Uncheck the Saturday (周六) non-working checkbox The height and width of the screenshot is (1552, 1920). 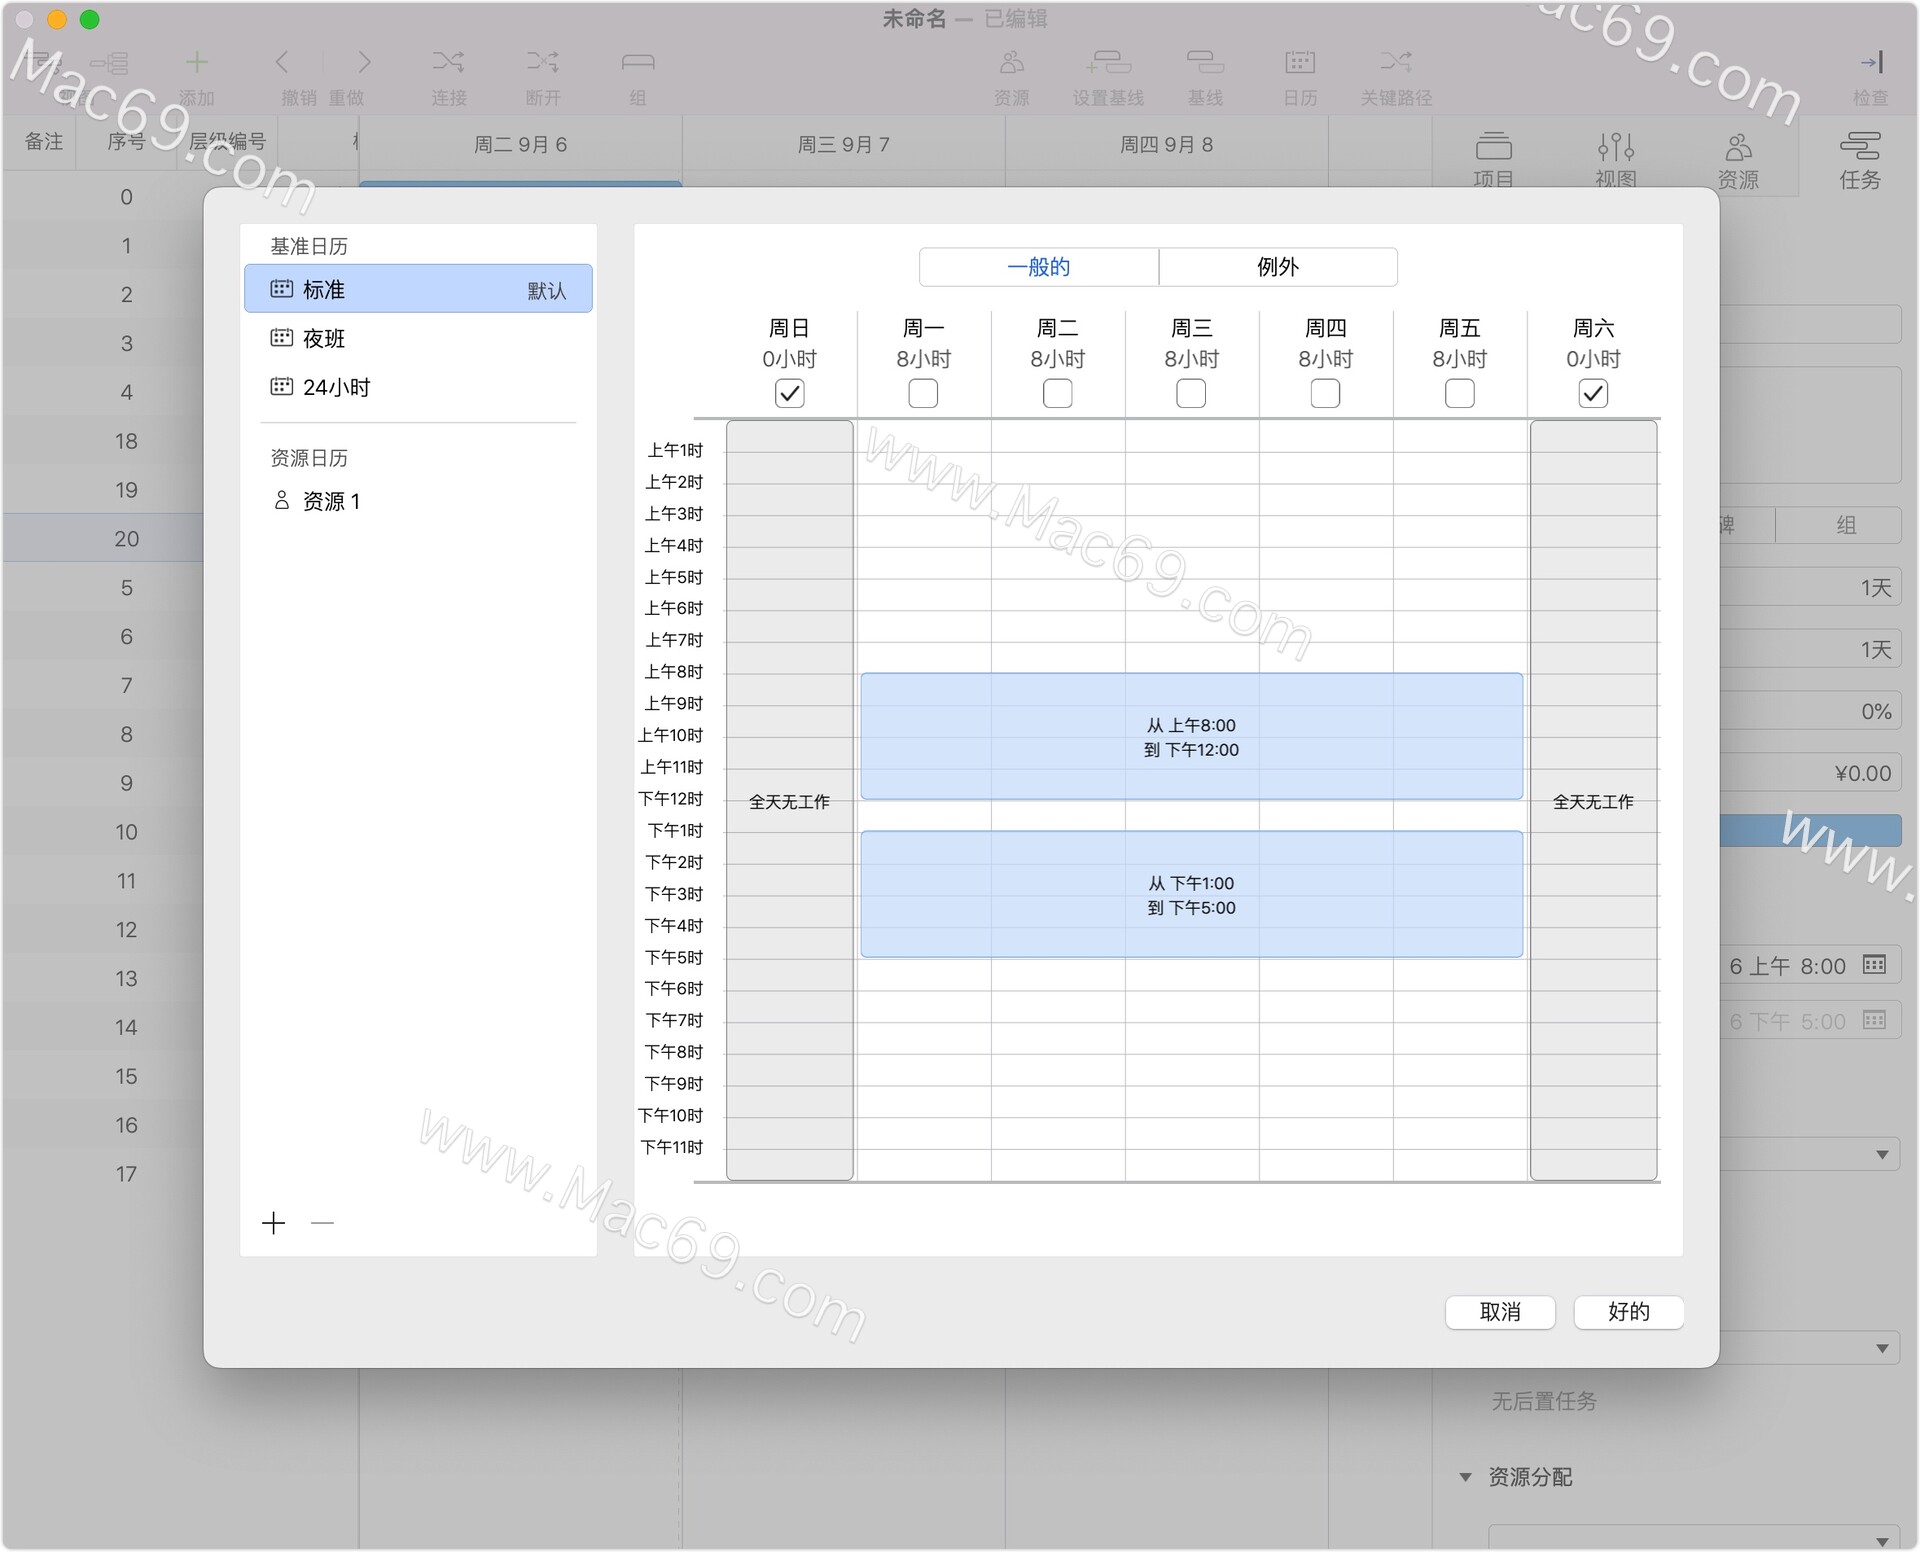[1593, 394]
